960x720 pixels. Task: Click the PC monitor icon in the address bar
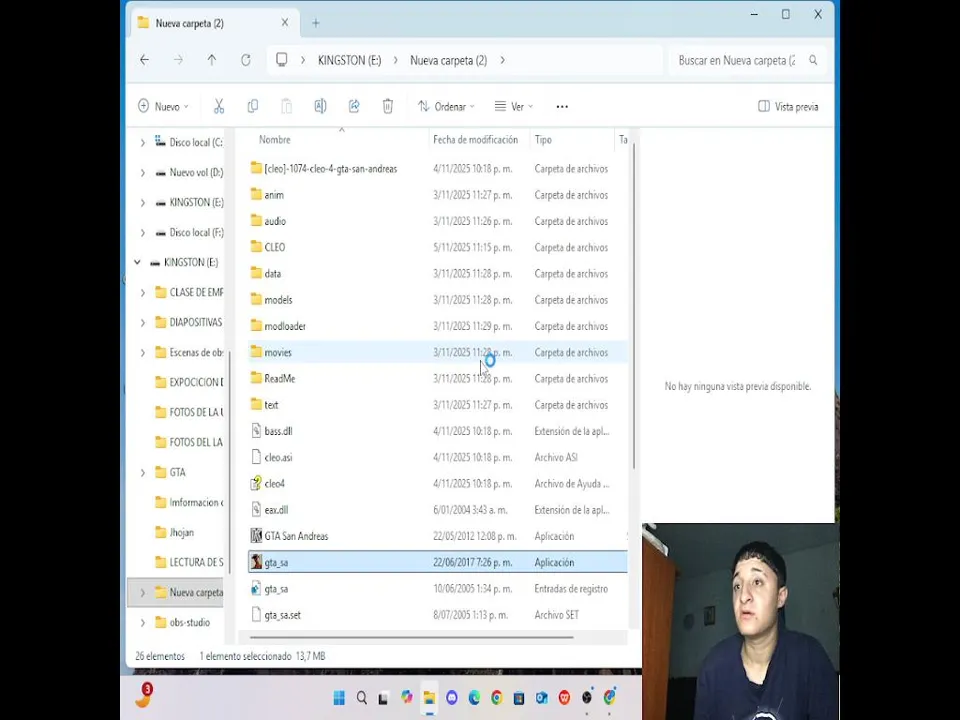coord(282,59)
